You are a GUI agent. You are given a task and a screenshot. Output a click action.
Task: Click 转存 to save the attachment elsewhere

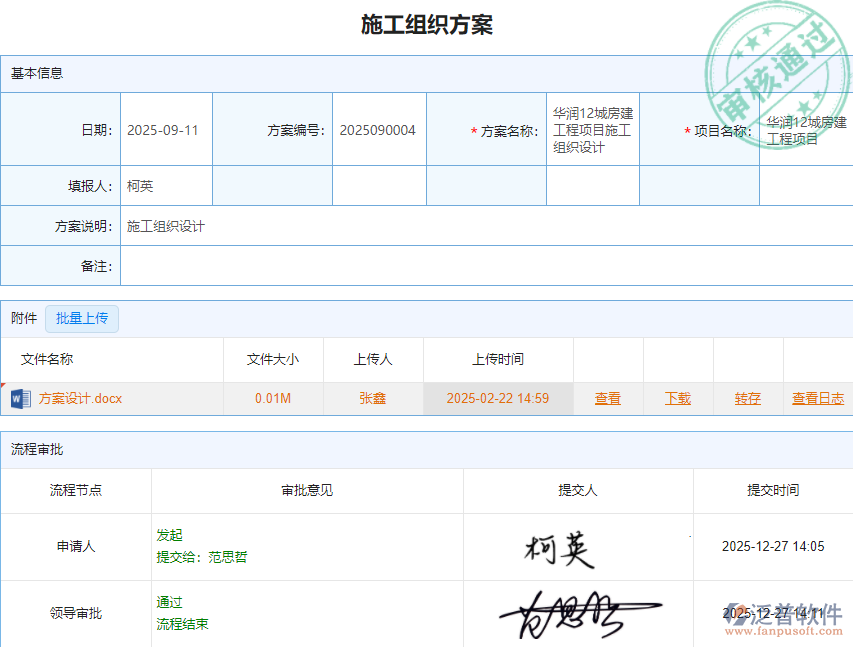coord(747,398)
